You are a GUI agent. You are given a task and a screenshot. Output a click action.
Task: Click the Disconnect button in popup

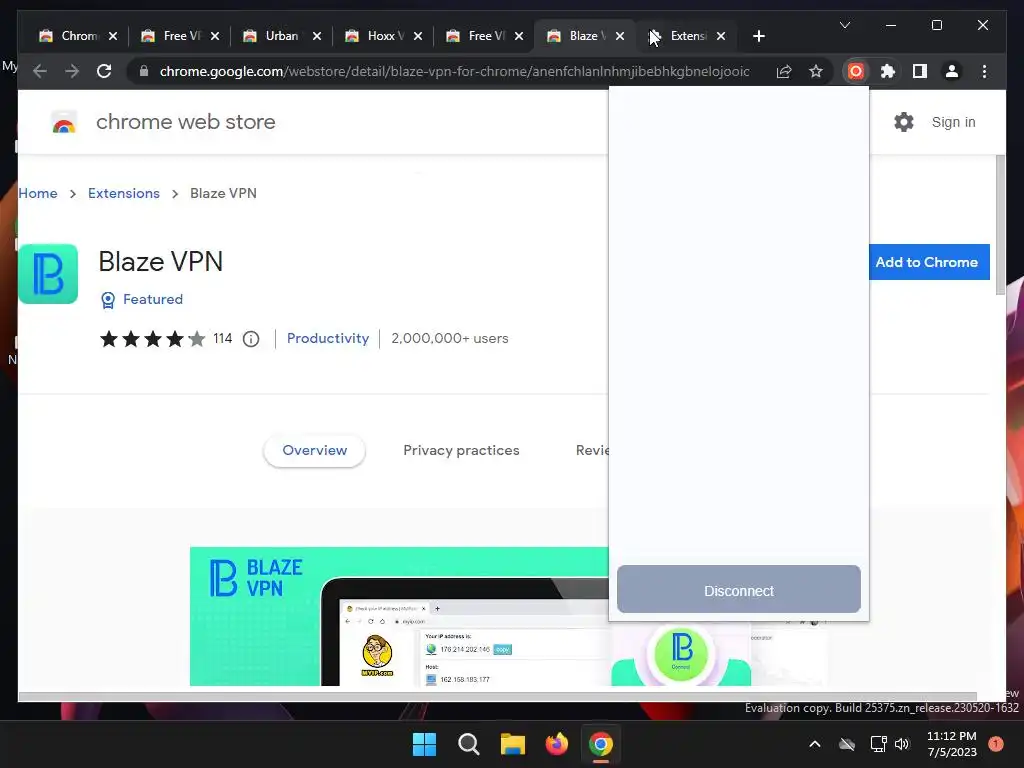click(x=739, y=590)
